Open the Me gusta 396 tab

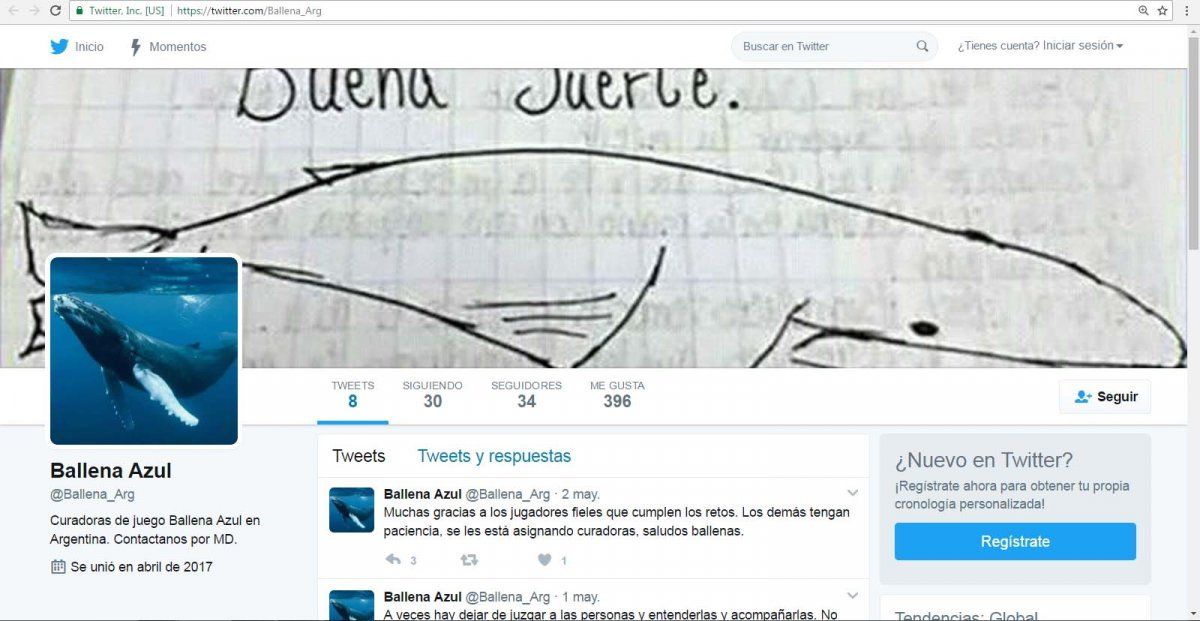tap(617, 394)
